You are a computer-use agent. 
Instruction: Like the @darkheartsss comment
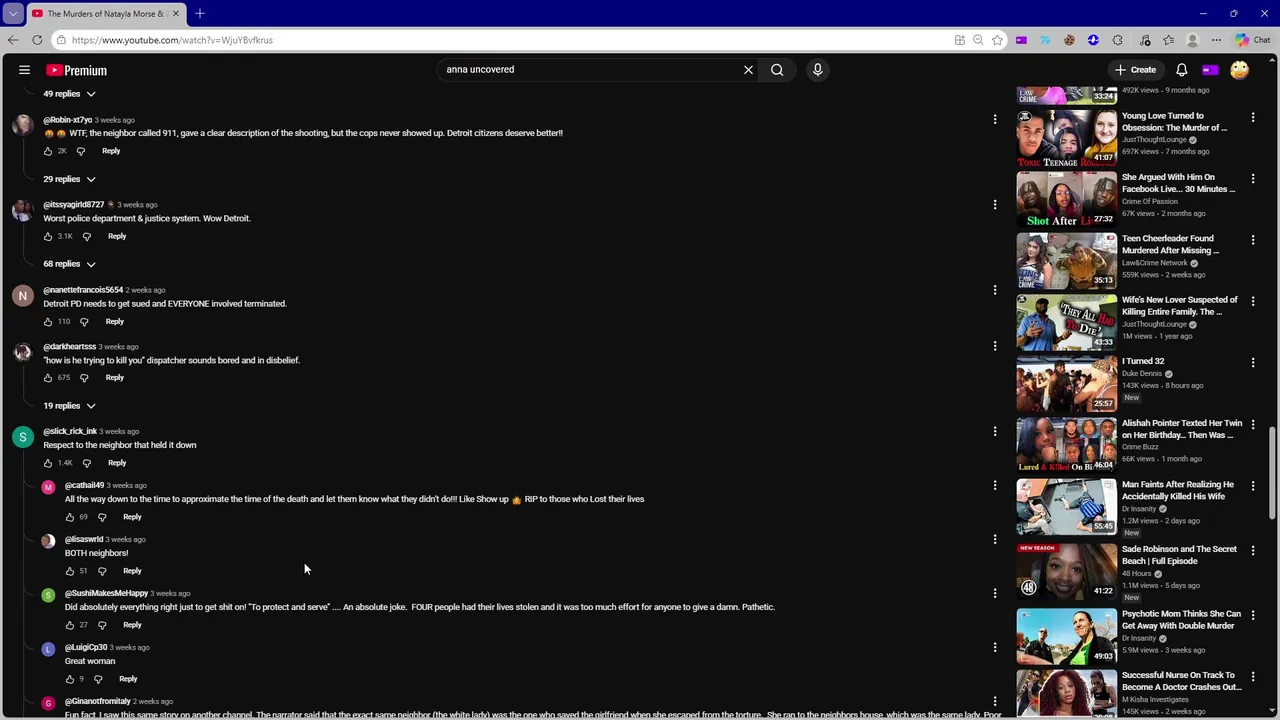pos(47,378)
